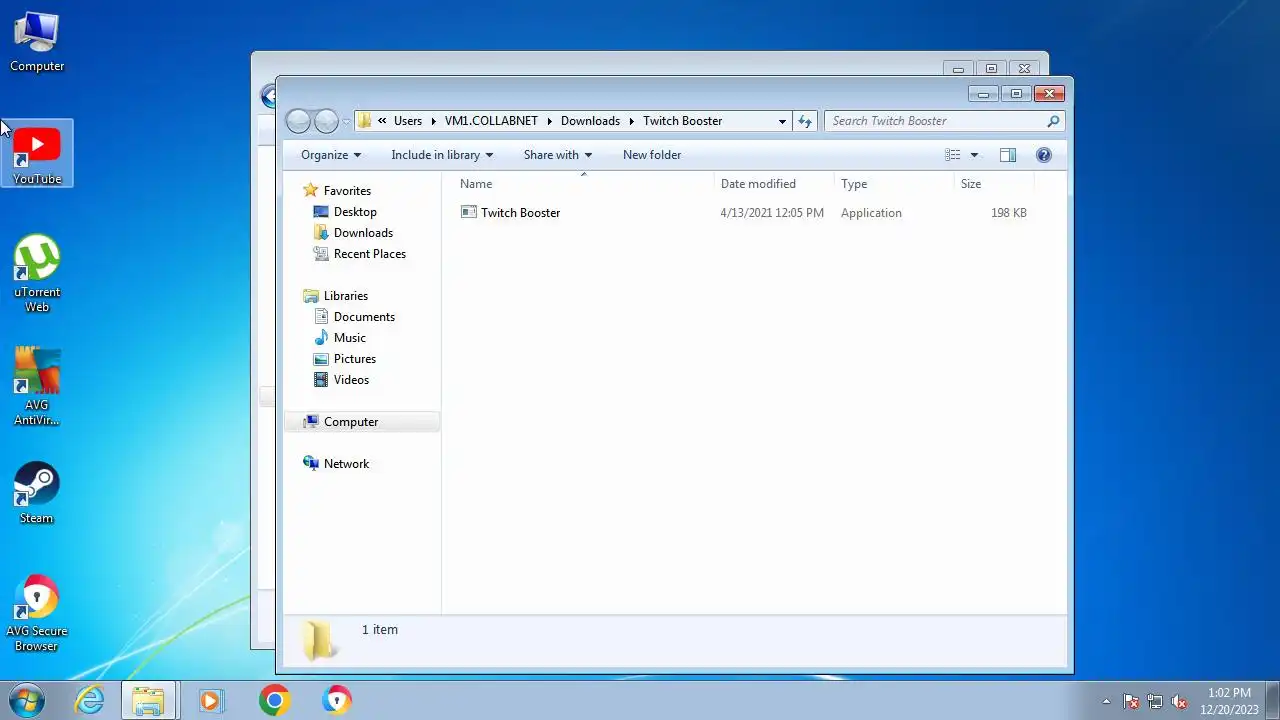
Task: Open Videos library
Action: coord(351,380)
